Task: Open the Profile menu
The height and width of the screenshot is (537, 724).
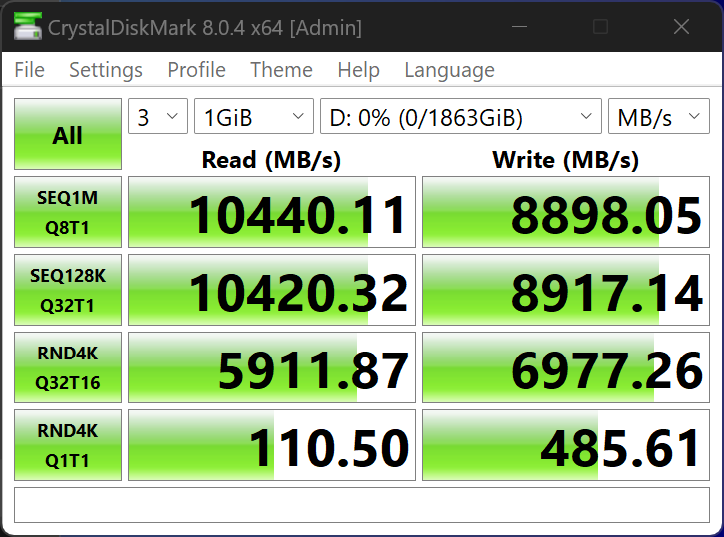Action: [x=196, y=70]
